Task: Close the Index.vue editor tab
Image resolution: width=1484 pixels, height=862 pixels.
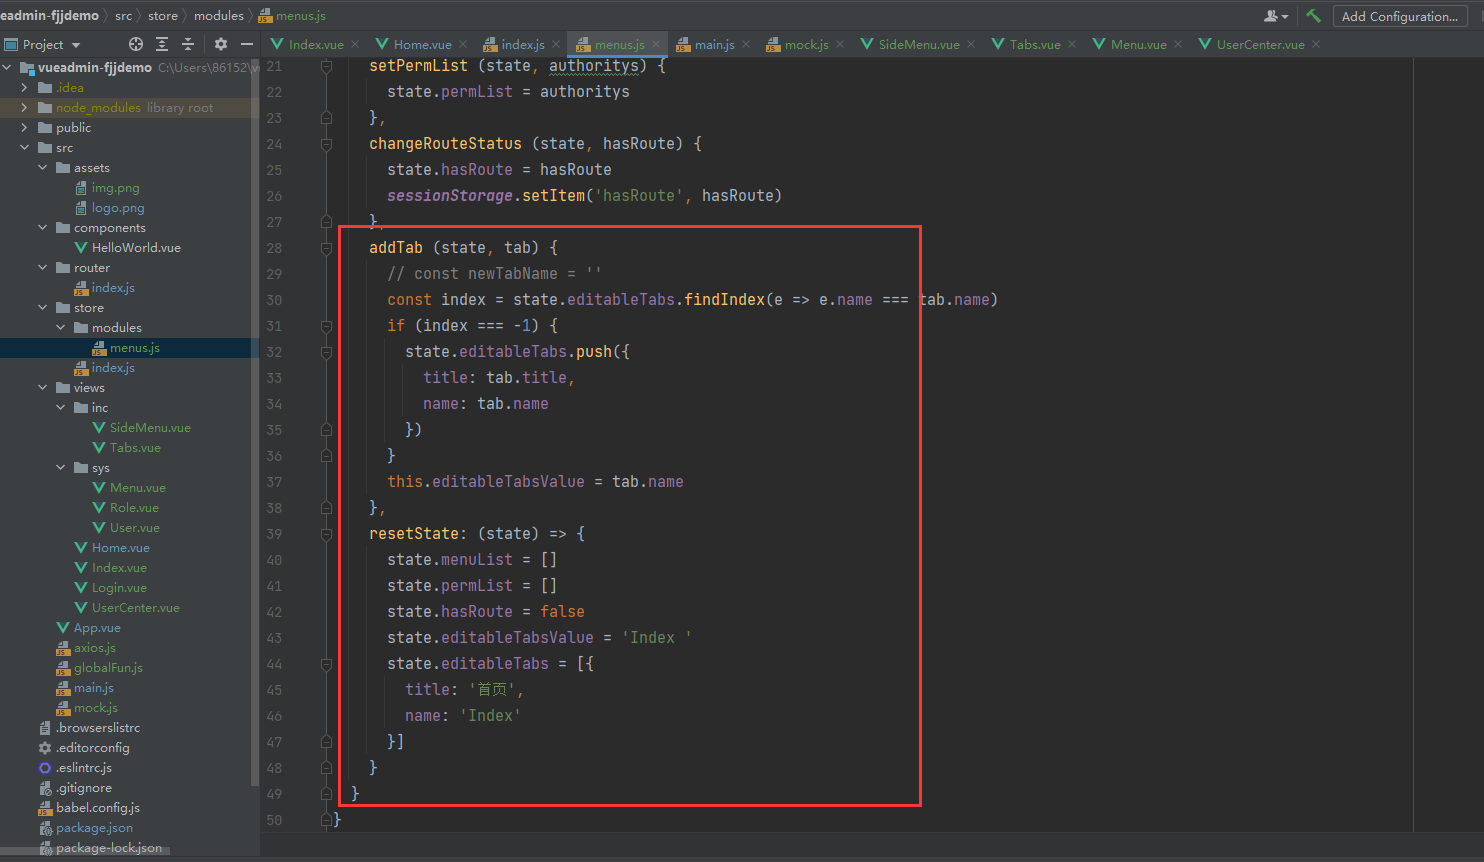Action: pos(355,44)
